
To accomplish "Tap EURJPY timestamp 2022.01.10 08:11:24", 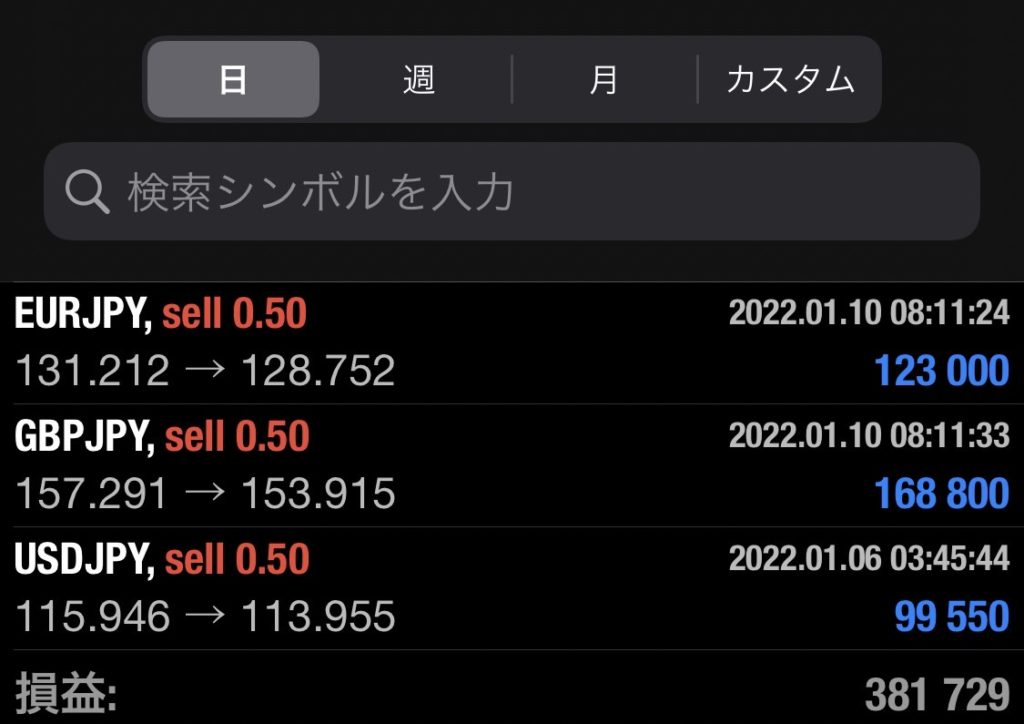I will point(868,314).
